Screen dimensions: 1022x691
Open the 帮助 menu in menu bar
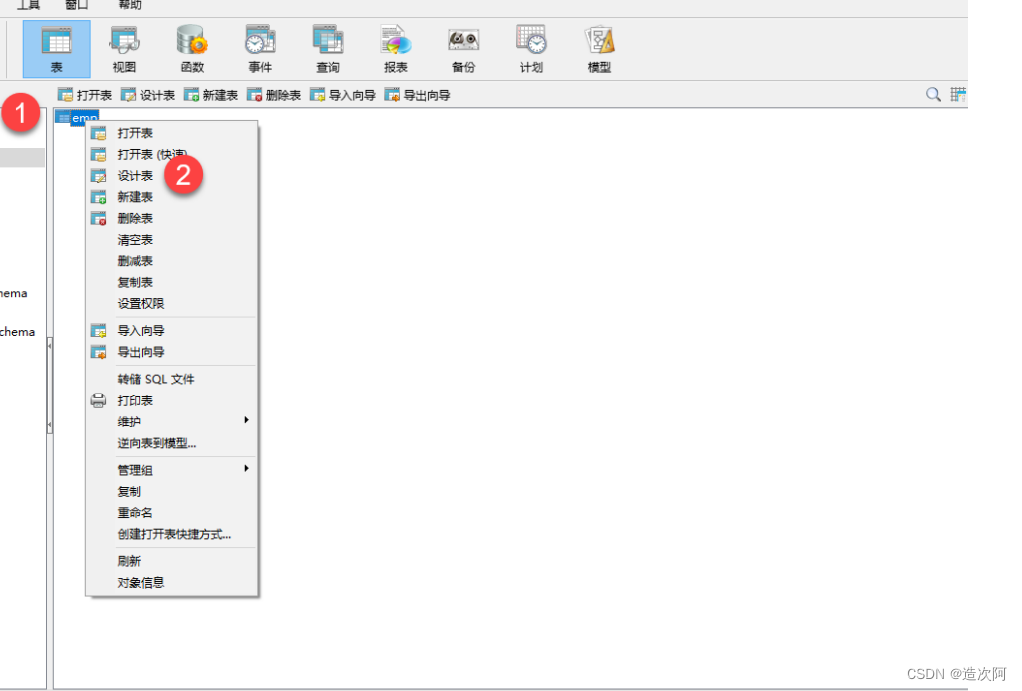click(x=130, y=5)
